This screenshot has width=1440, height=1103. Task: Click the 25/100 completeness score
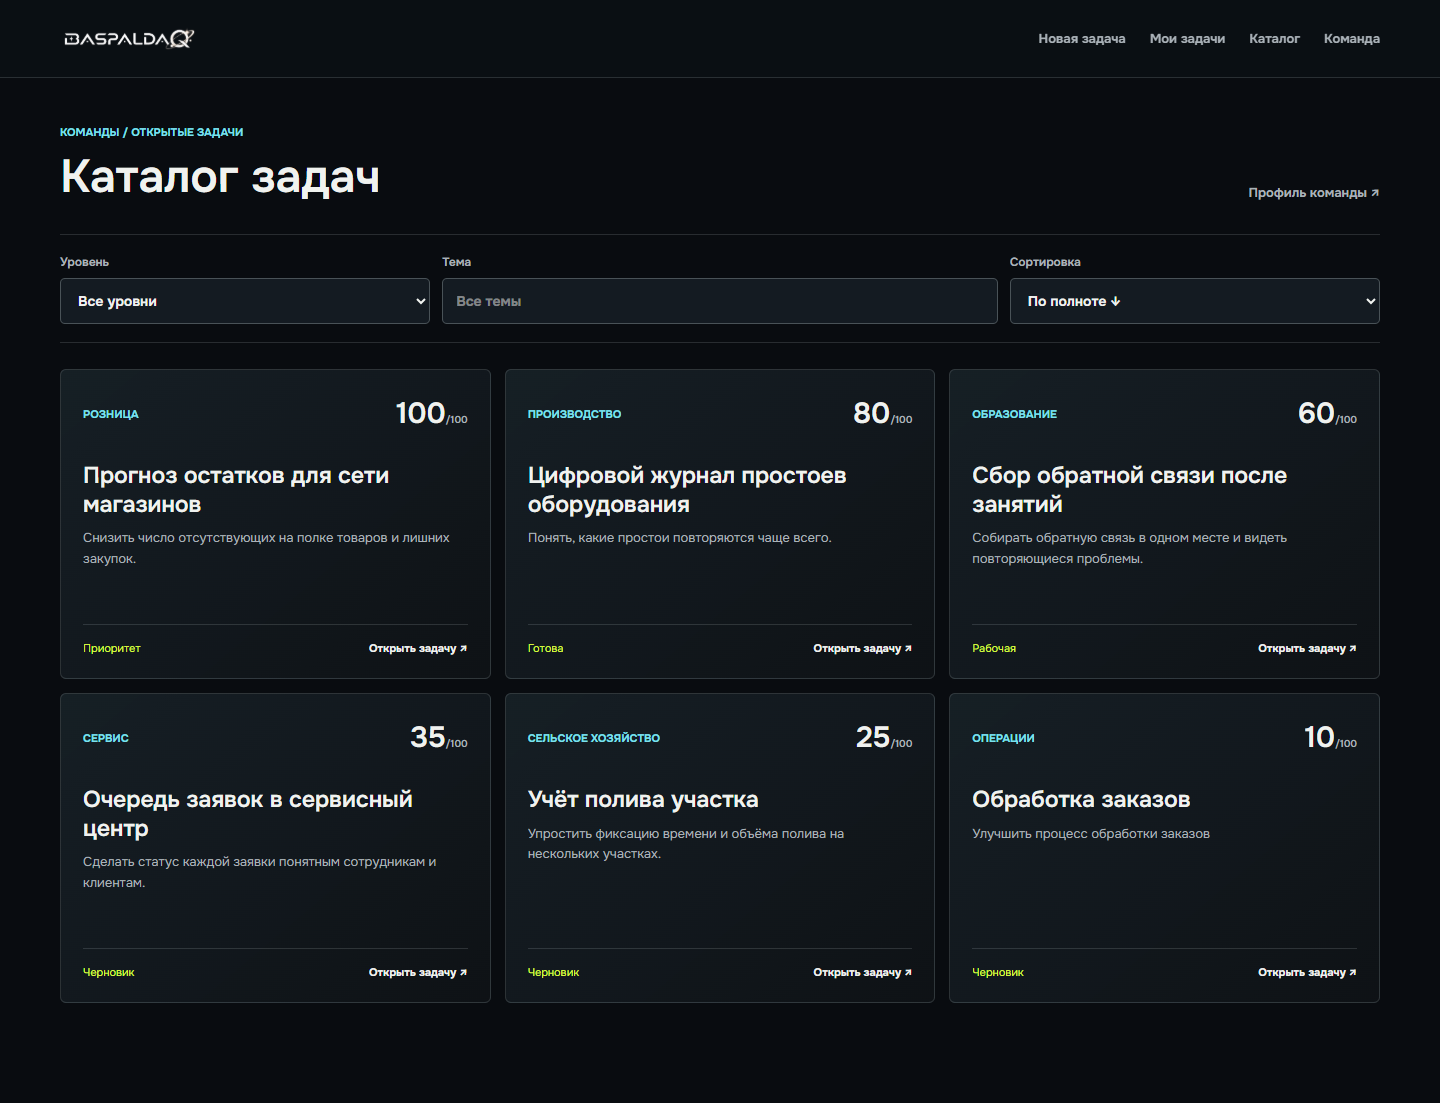point(884,738)
